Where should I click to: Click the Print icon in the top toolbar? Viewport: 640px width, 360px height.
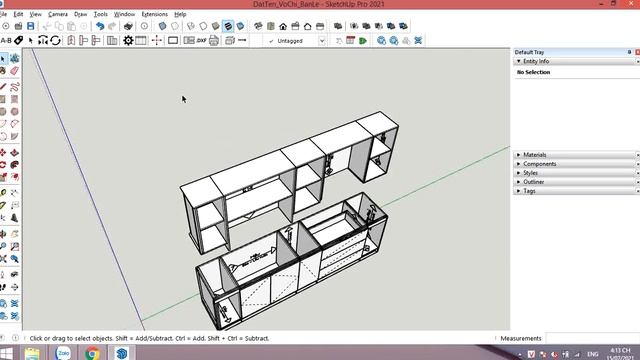coord(128,26)
